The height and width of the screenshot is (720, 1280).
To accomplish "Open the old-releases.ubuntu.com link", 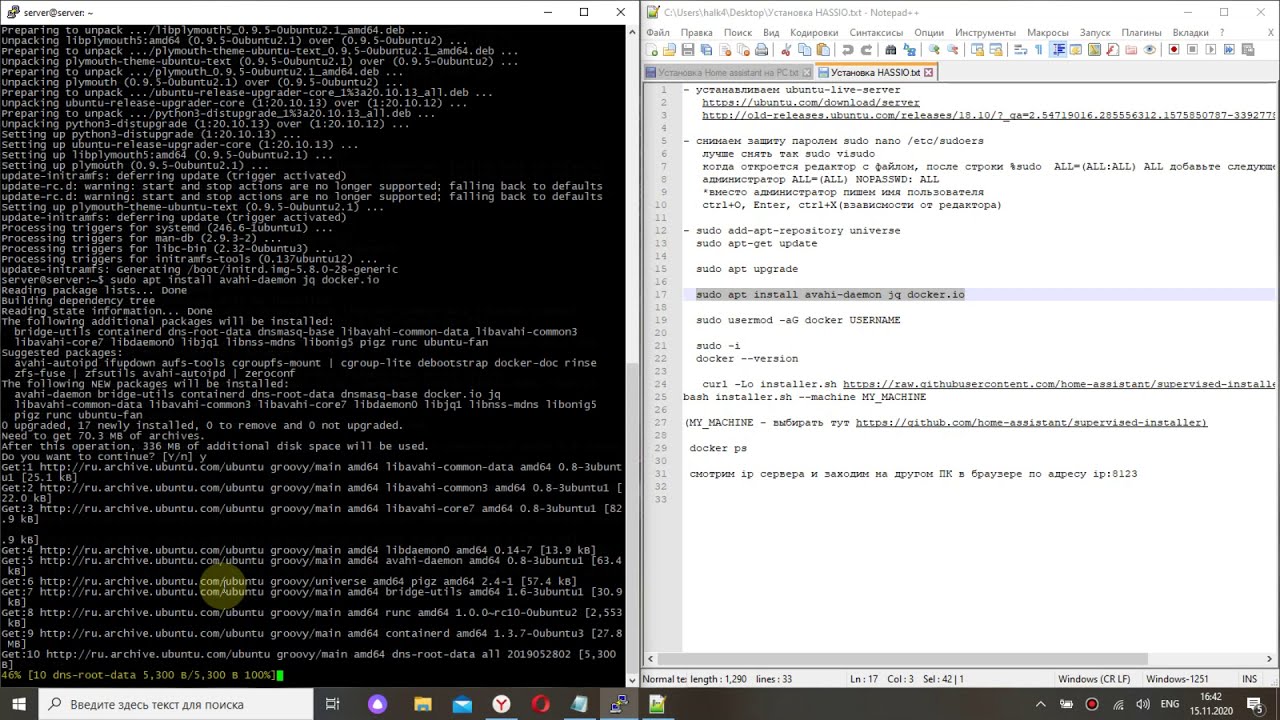I will click(x=988, y=115).
